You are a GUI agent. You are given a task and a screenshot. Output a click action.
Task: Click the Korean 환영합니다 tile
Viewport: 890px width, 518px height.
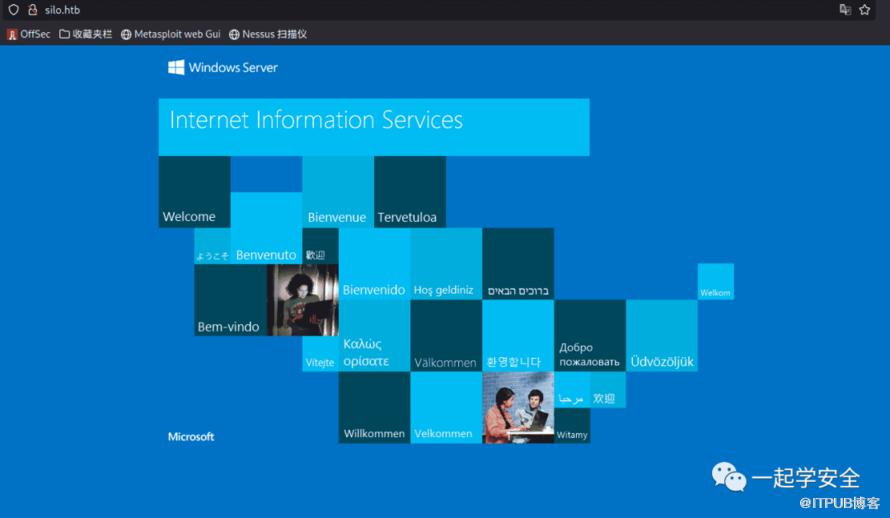click(x=518, y=336)
